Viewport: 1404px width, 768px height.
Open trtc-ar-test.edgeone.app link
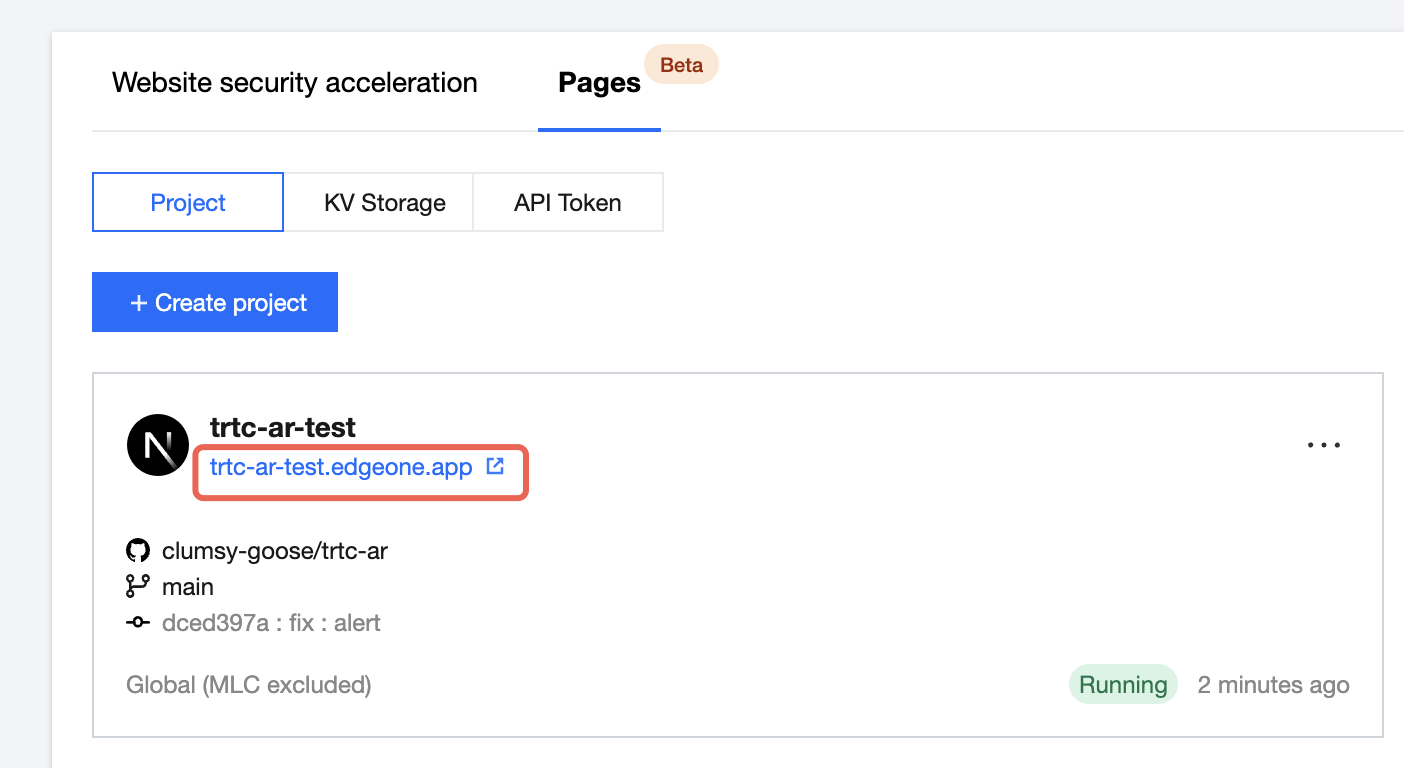[x=341, y=467]
